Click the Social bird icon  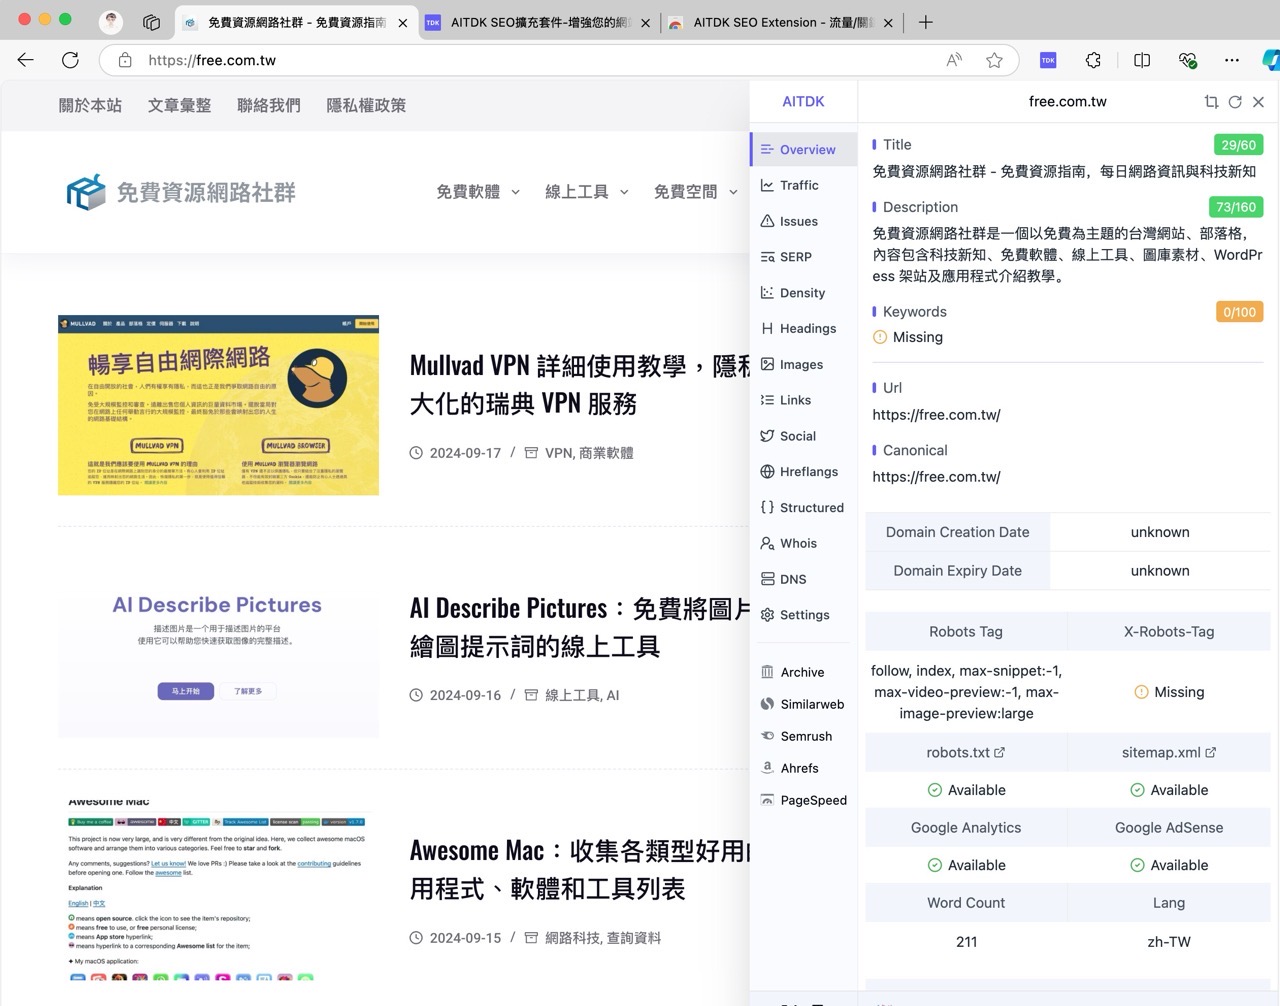767,436
